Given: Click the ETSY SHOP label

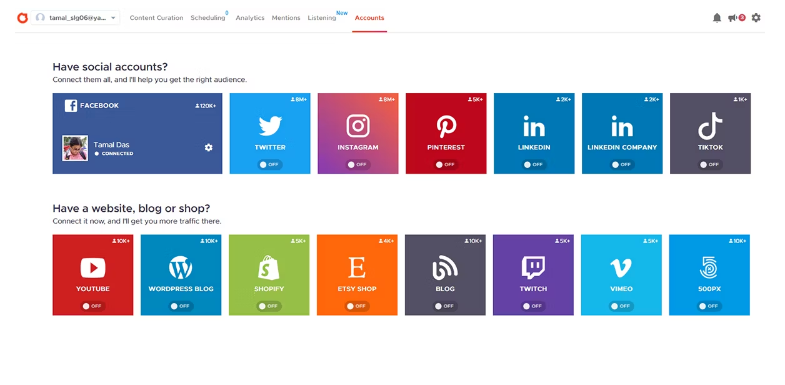Looking at the screenshot, I should click(x=357, y=289).
